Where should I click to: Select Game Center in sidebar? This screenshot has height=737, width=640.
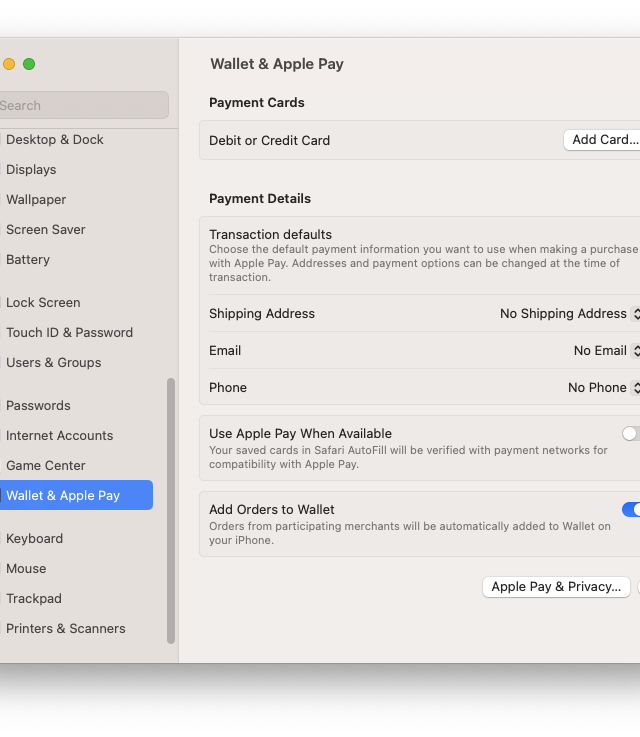46,466
